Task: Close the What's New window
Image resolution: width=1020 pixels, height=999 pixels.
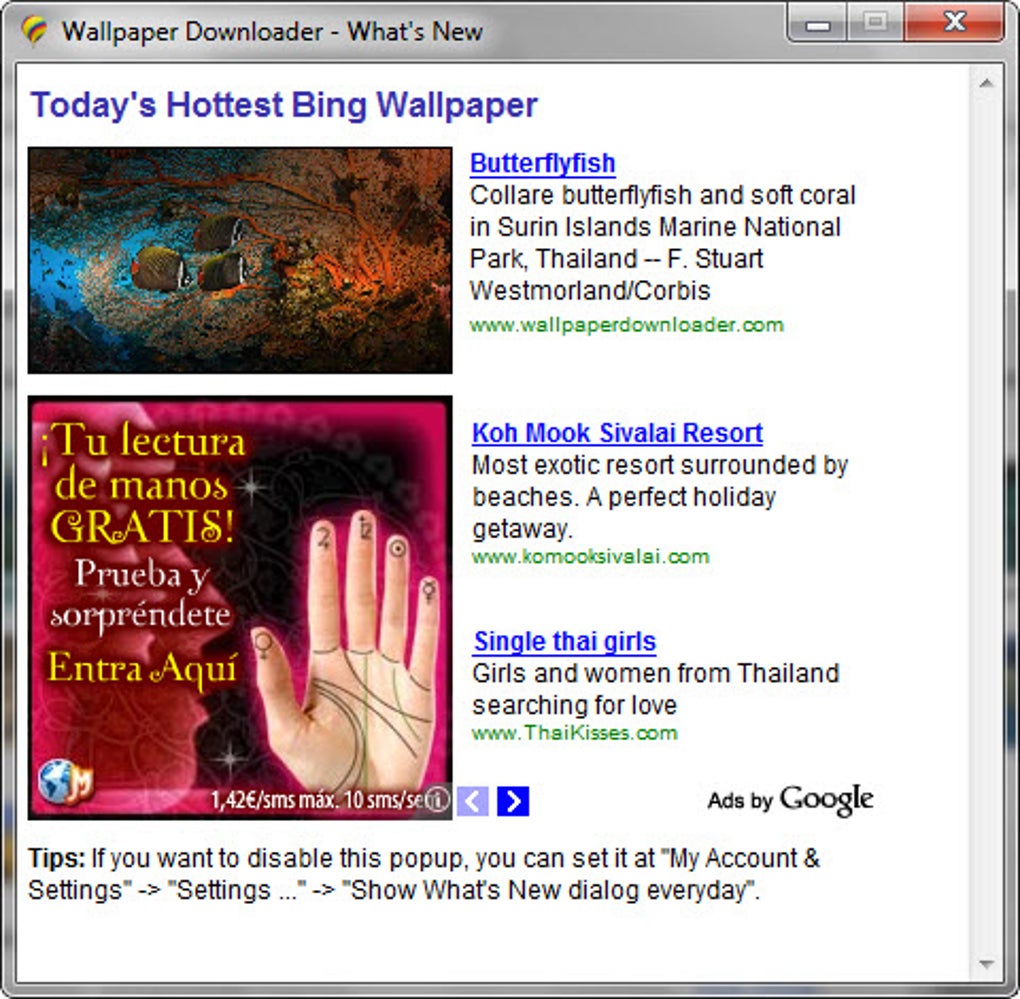Action: [x=955, y=23]
